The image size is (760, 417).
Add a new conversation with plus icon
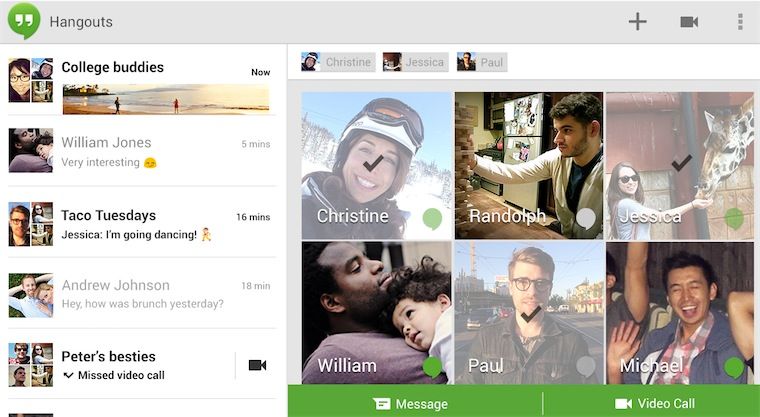(637, 22)
